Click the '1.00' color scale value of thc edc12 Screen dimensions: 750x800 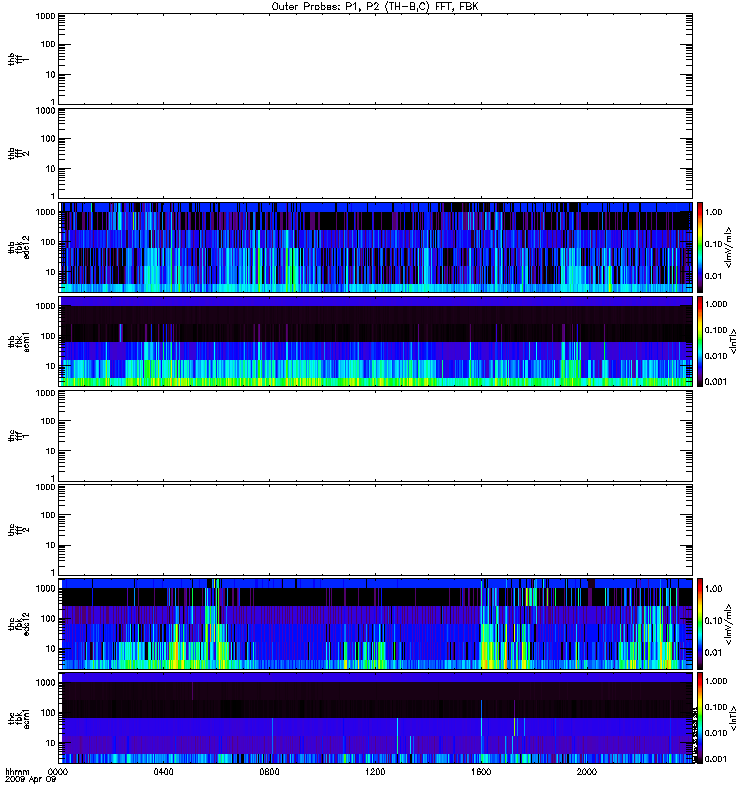pos(714,589)
